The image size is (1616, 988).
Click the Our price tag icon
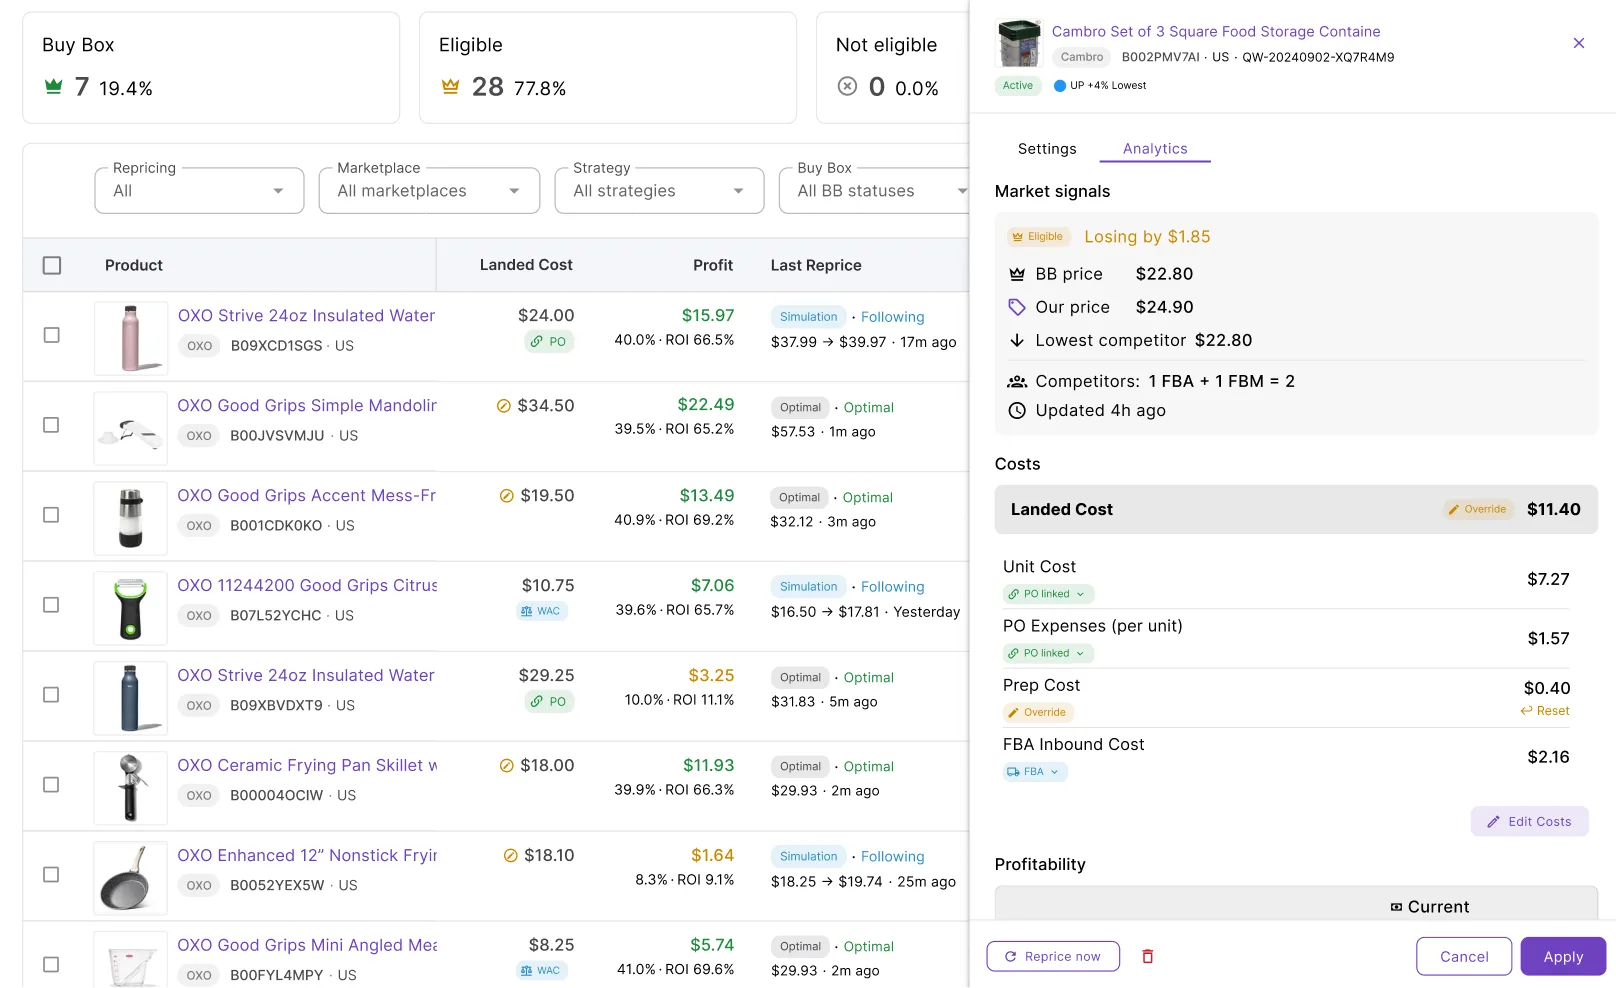[1017, 307]
